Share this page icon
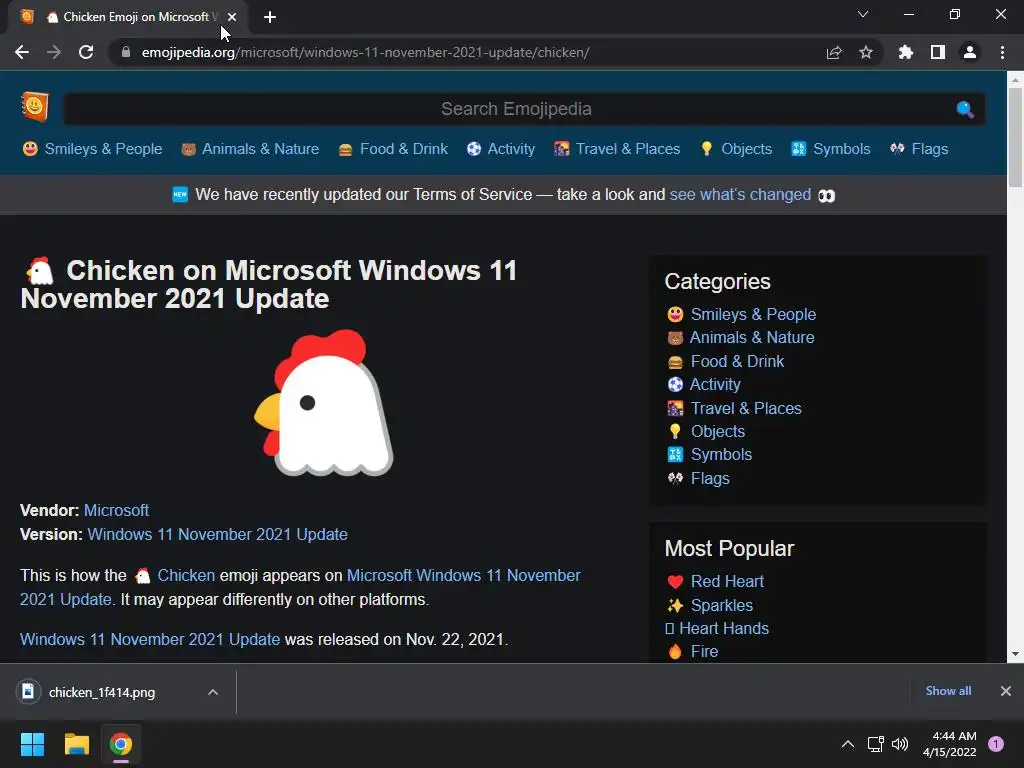This screenshot has height=768, width=1024. click(x=834, y=52)
